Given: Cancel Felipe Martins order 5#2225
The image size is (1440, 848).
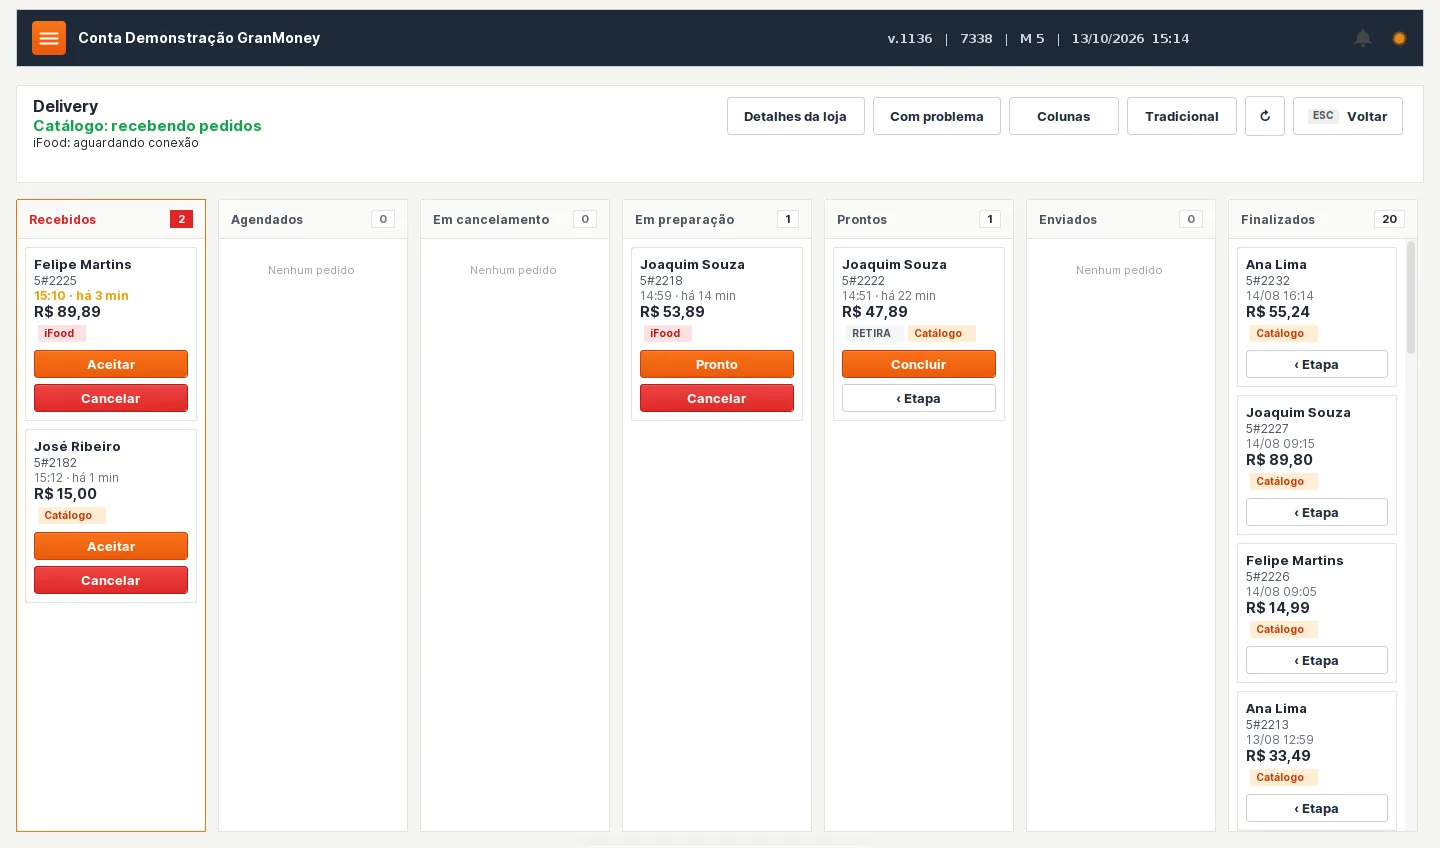Looking at the screenshot, I should coord(111,398).
